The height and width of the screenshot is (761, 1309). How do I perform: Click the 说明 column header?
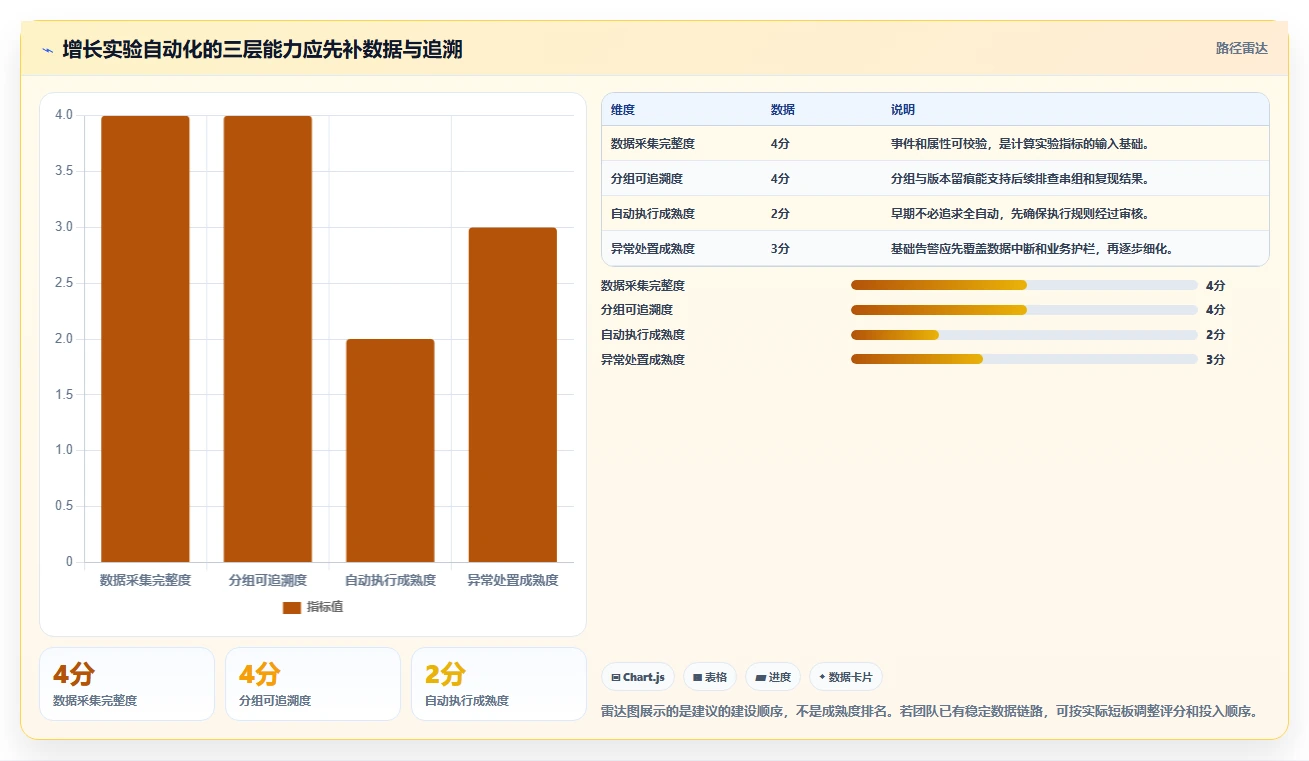point(903,110)
